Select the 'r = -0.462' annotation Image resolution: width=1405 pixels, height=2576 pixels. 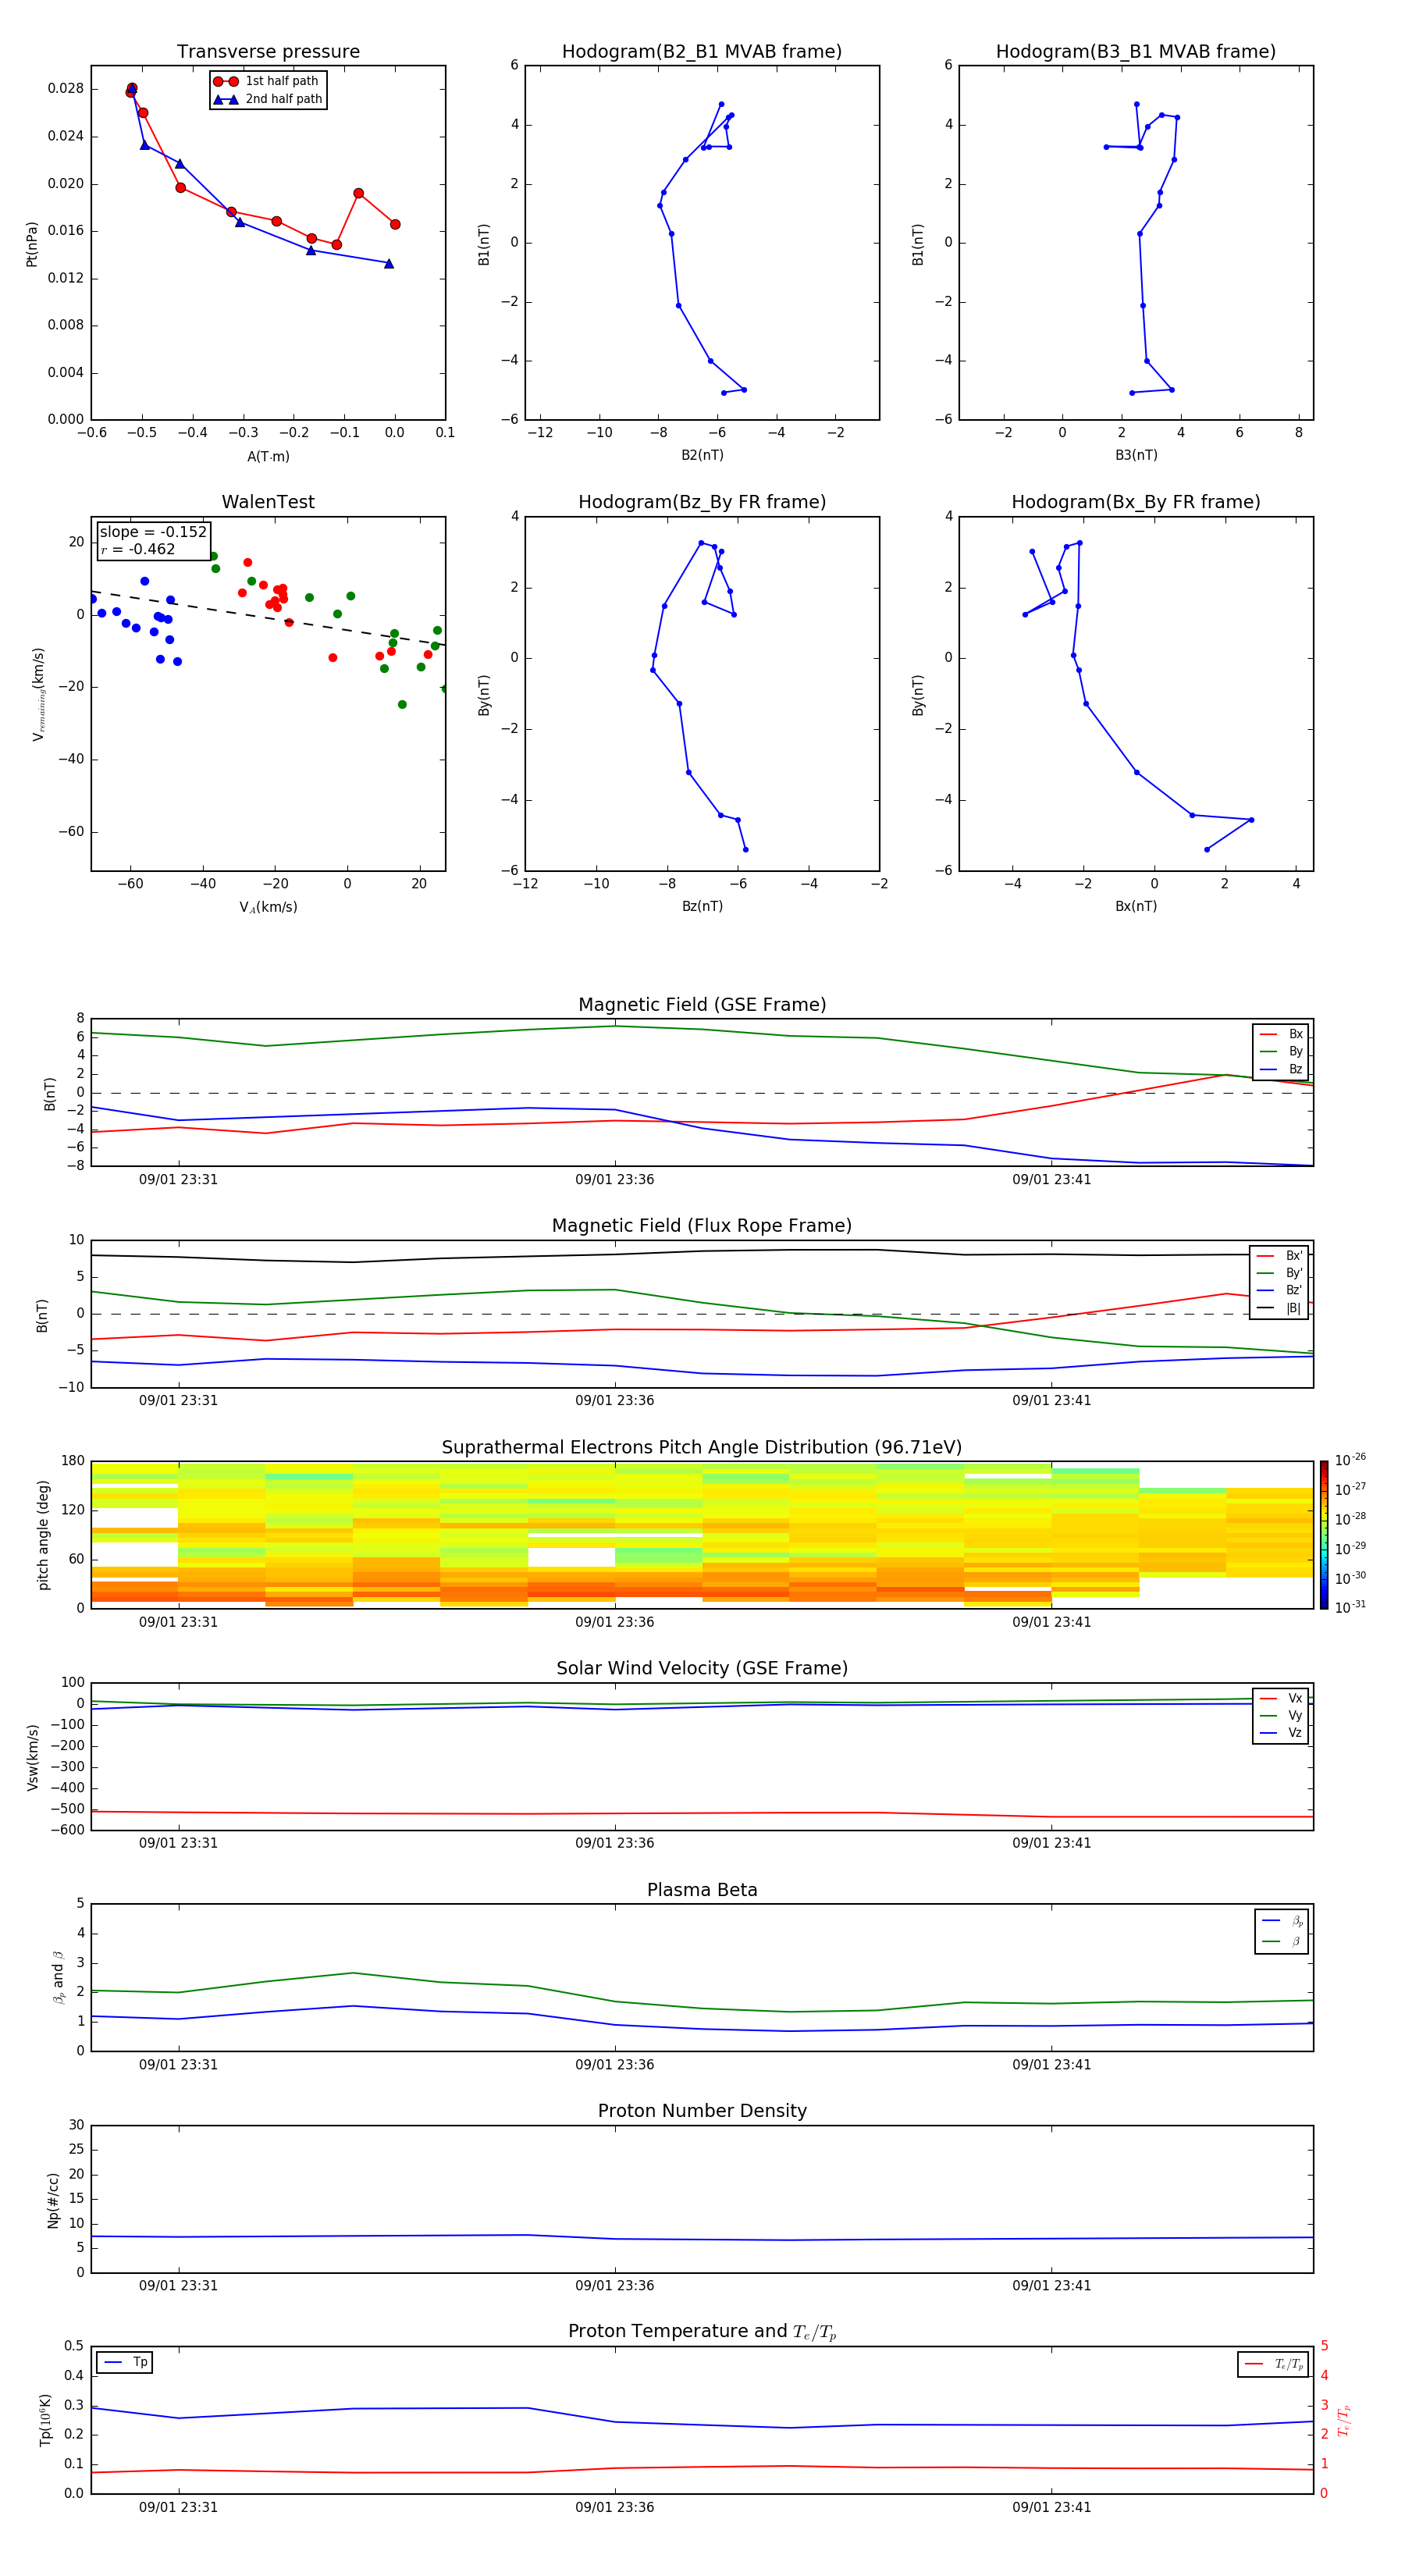(x=138, y=549)
